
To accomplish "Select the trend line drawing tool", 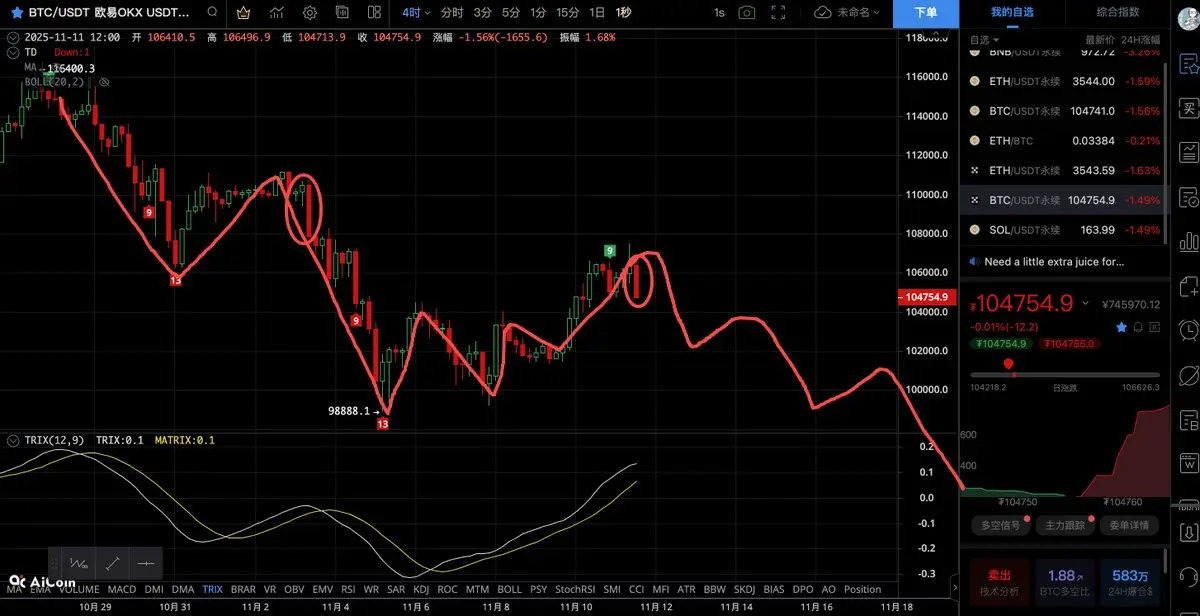I will 112,563.
